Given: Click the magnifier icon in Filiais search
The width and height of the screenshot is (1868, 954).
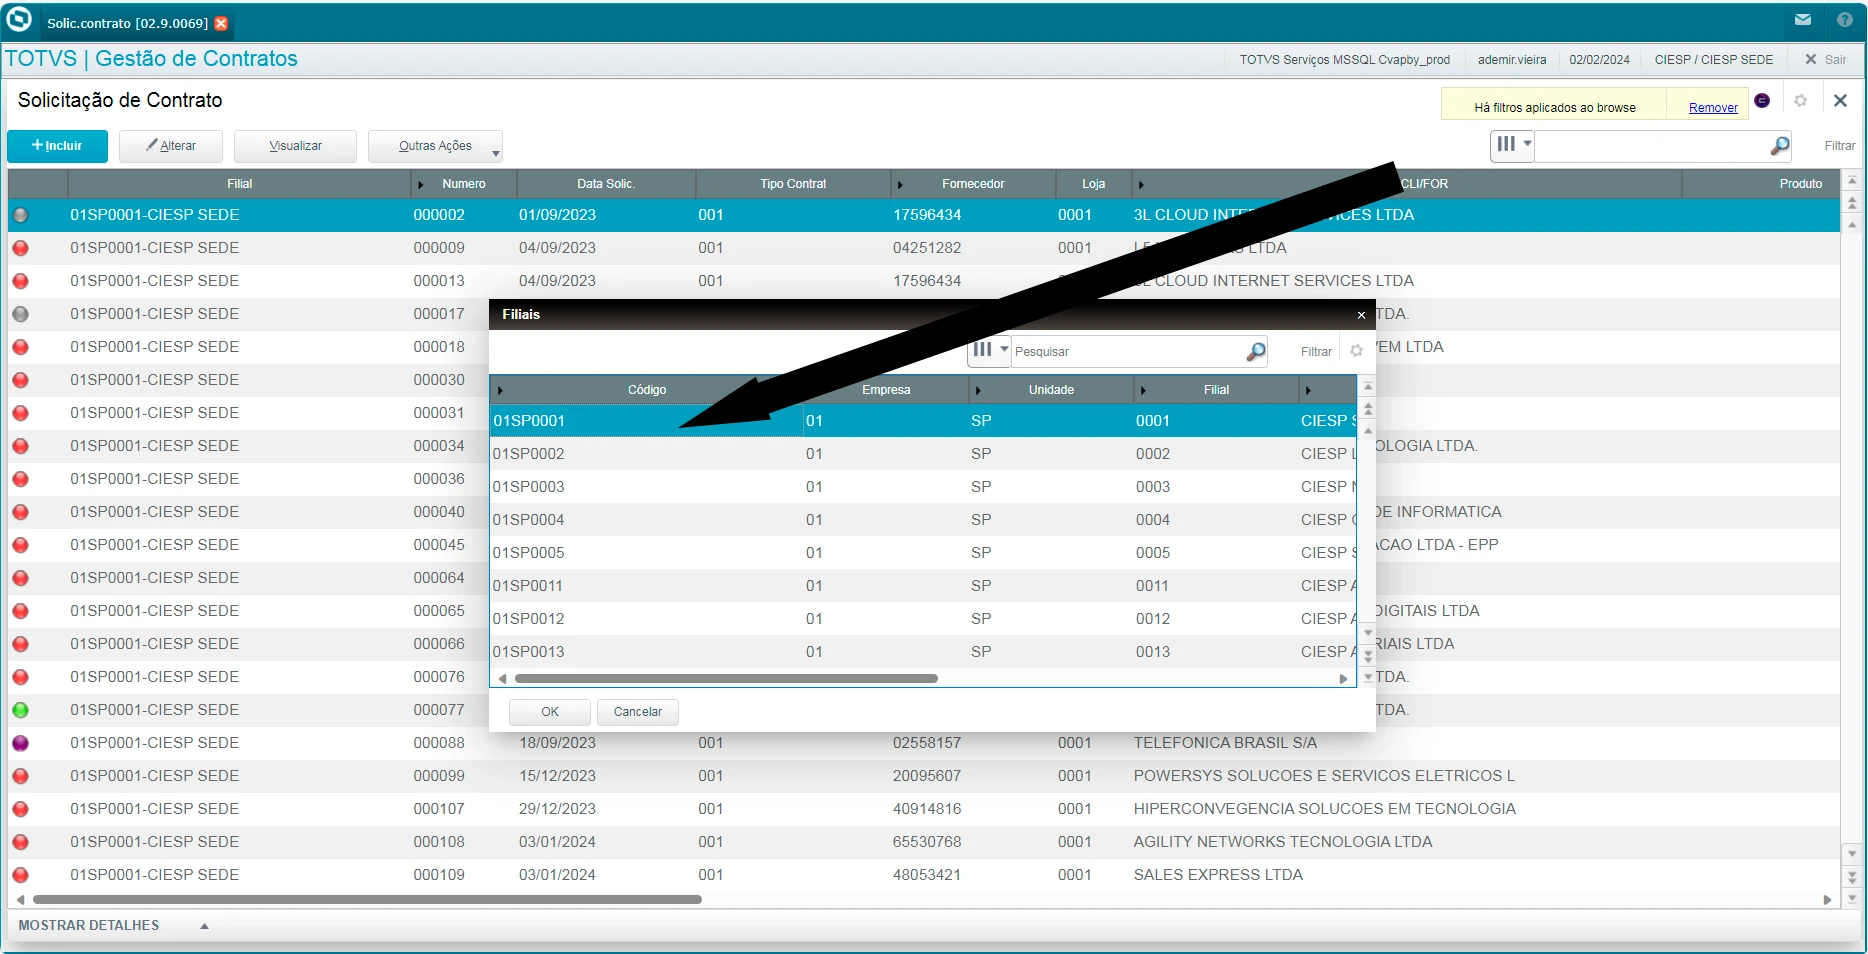Looking at the screenshot, I should [x=1255, y=352].
